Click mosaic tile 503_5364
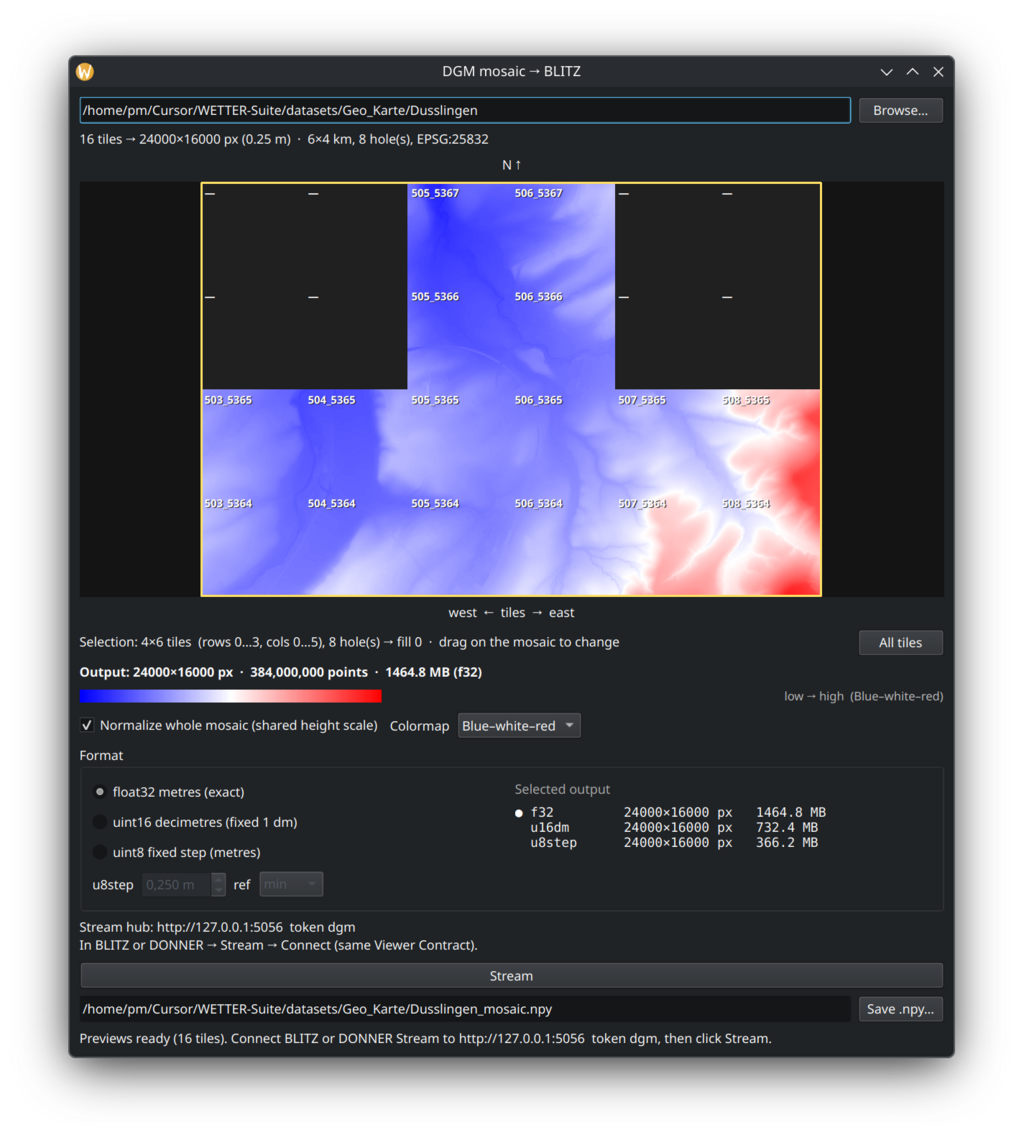The image size is (1024, 1140). (x=253, y=544)
